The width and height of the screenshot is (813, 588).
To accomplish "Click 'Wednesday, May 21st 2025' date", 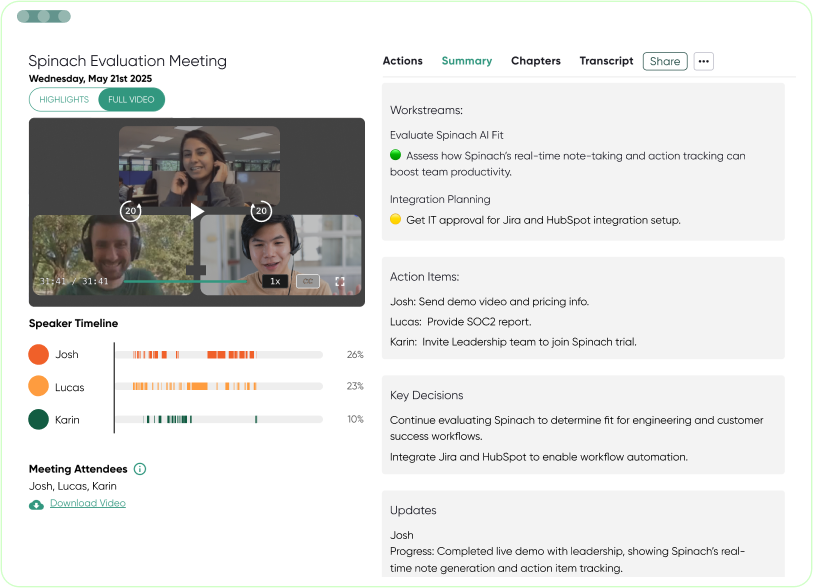I will click(90, 79).
